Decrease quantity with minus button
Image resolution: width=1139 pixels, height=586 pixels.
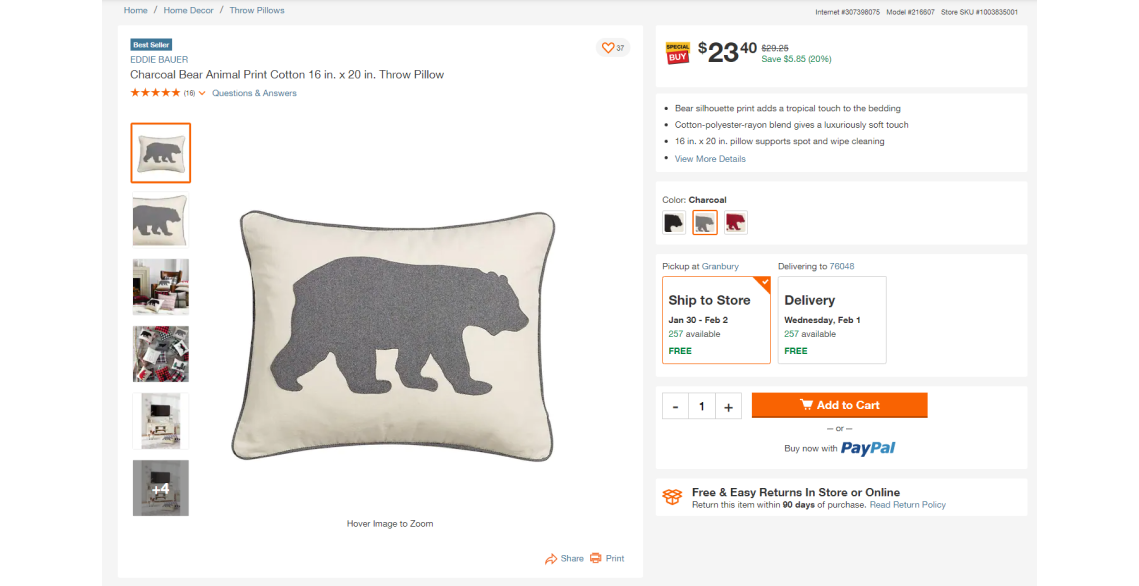(676, 406)
